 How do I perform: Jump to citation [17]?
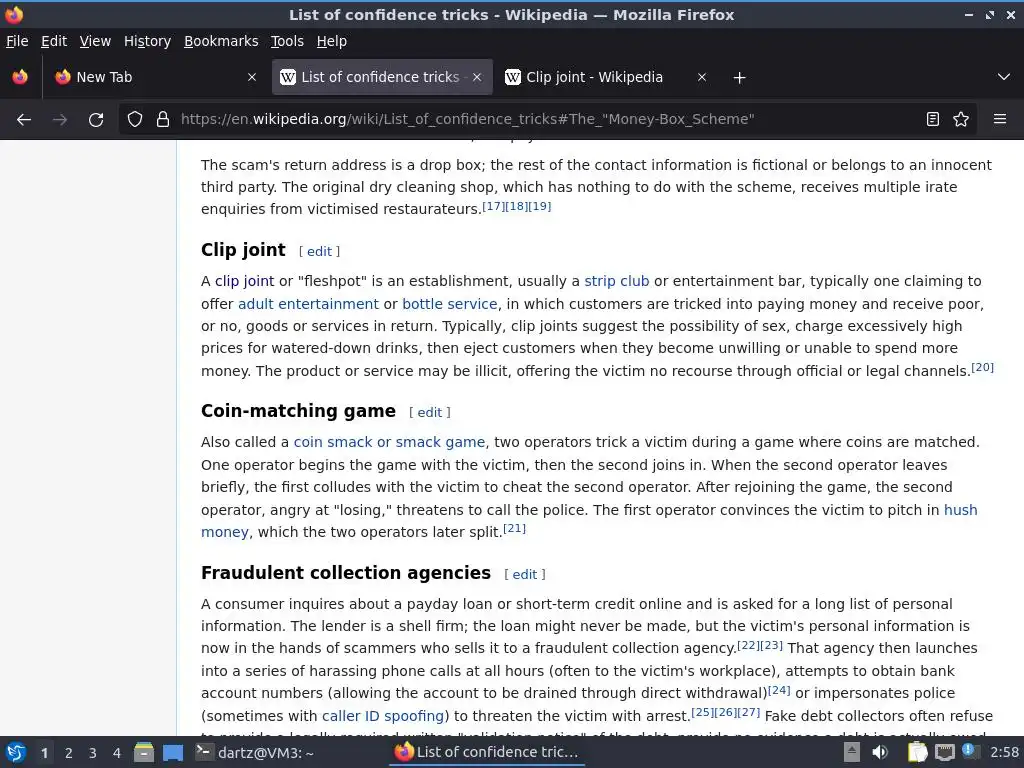tap(493, 206)
